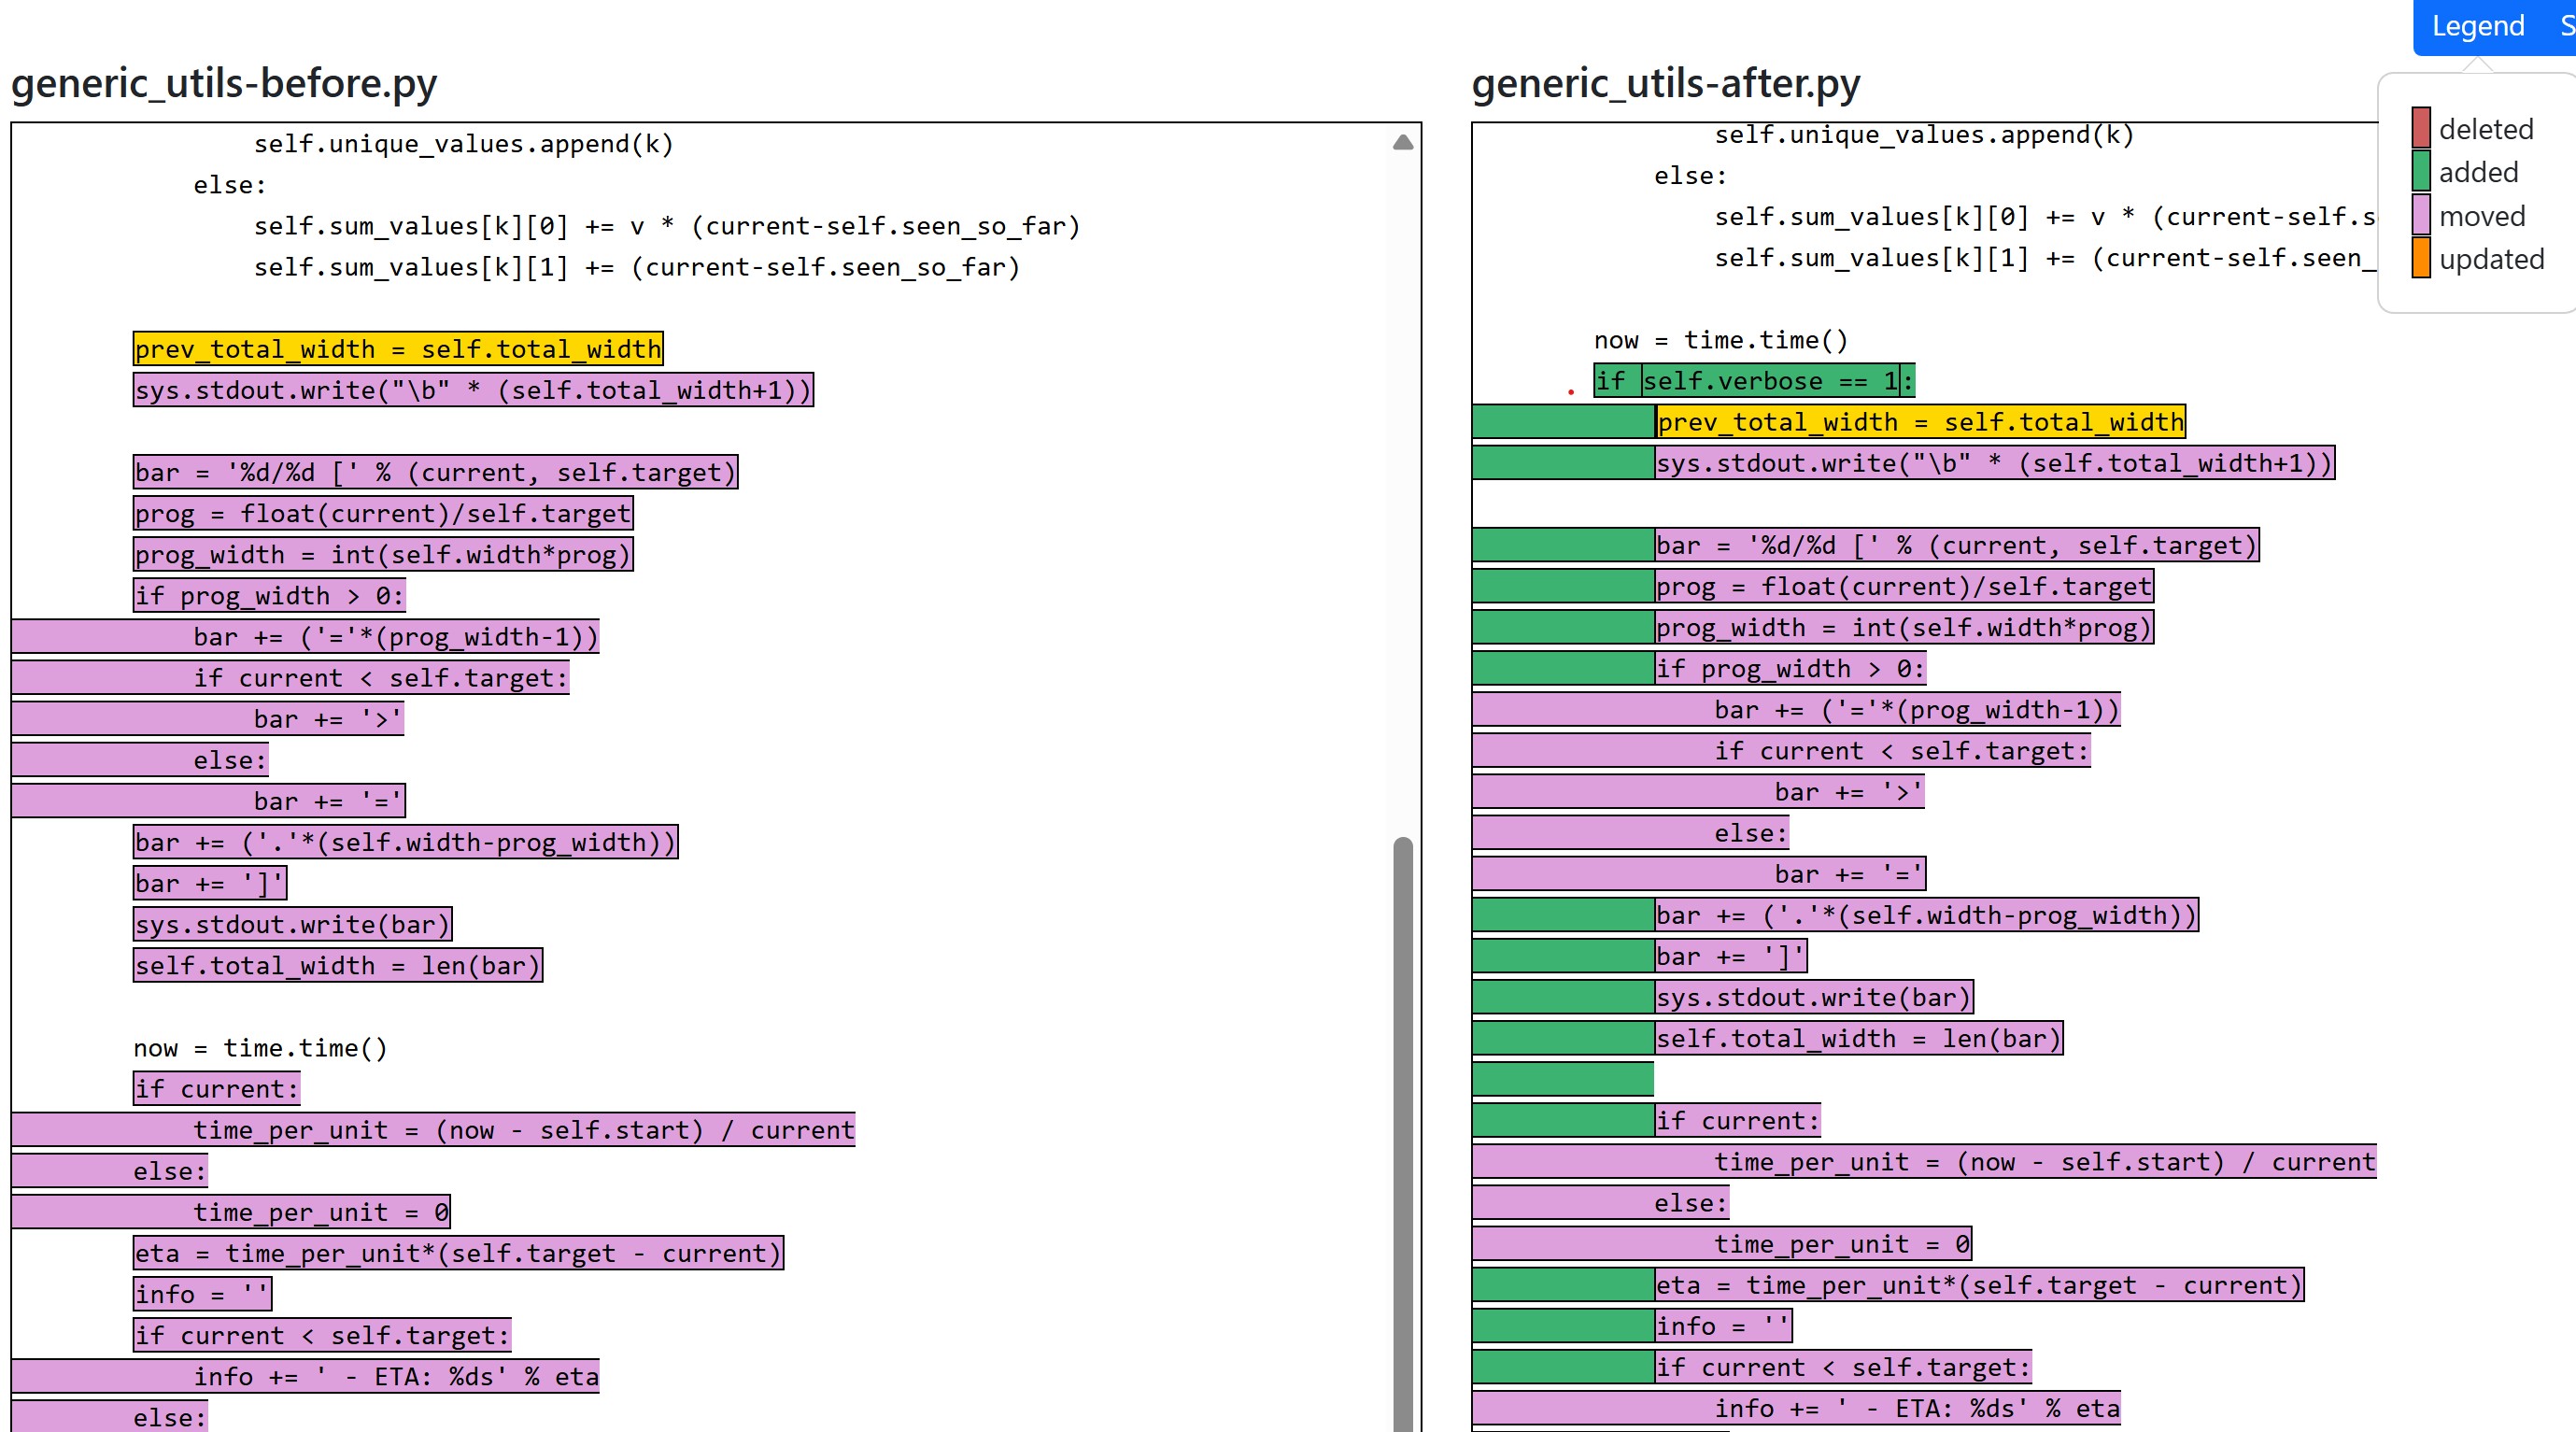Click the purple moved color swatch

2420,215
